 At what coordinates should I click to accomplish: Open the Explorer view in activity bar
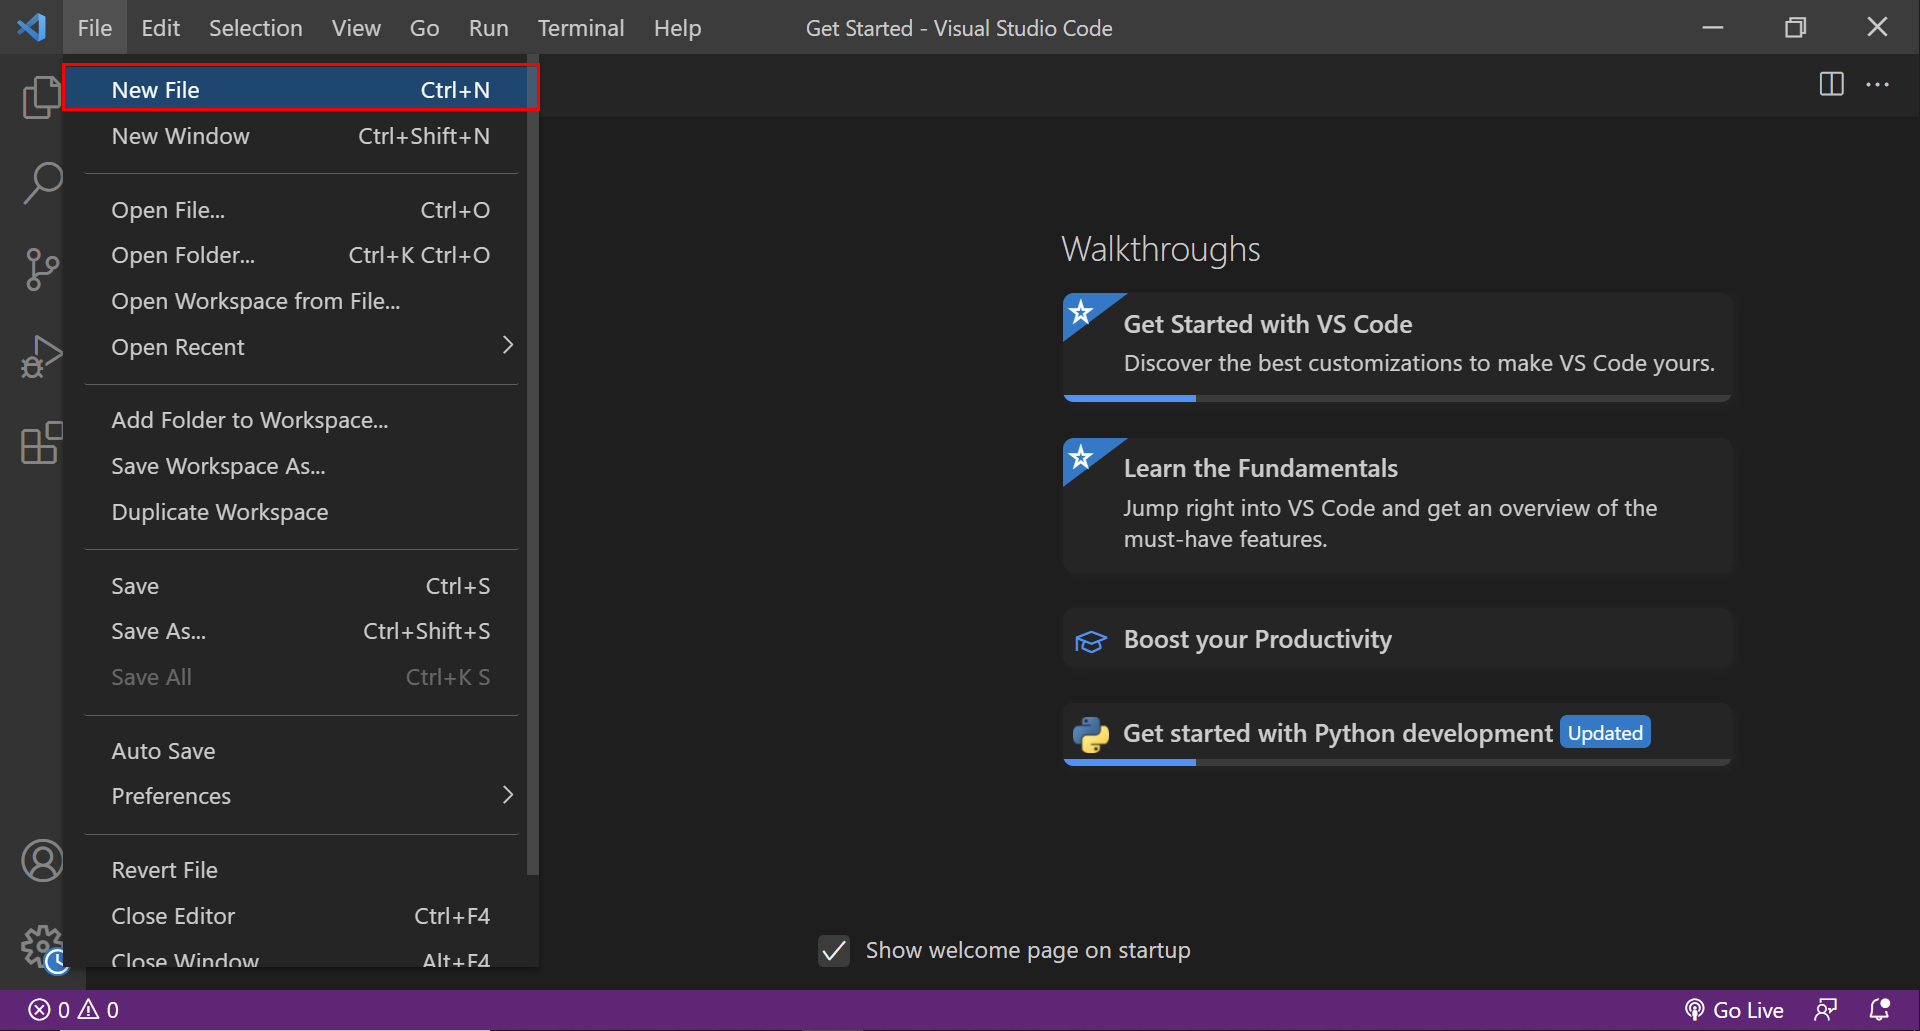[41, 97]
